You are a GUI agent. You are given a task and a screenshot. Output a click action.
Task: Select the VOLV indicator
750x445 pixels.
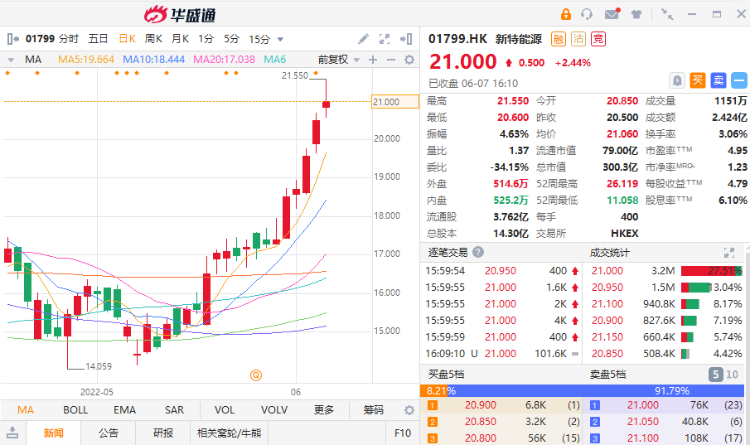coord(274,410)
